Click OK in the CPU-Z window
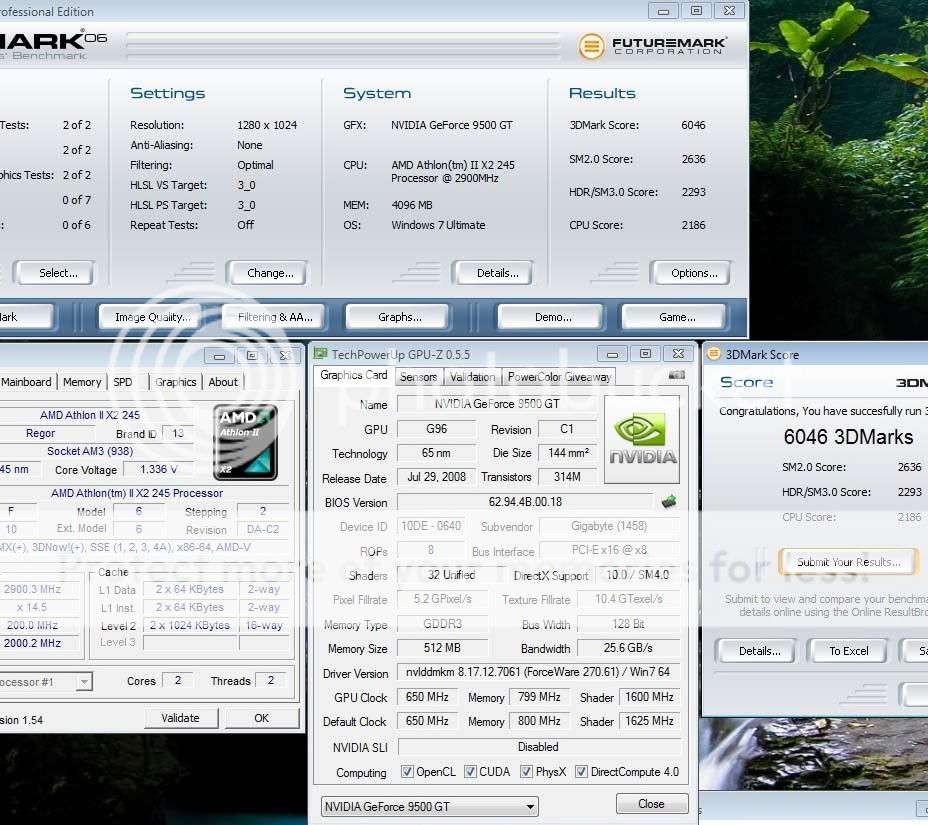 coord(262,718)
